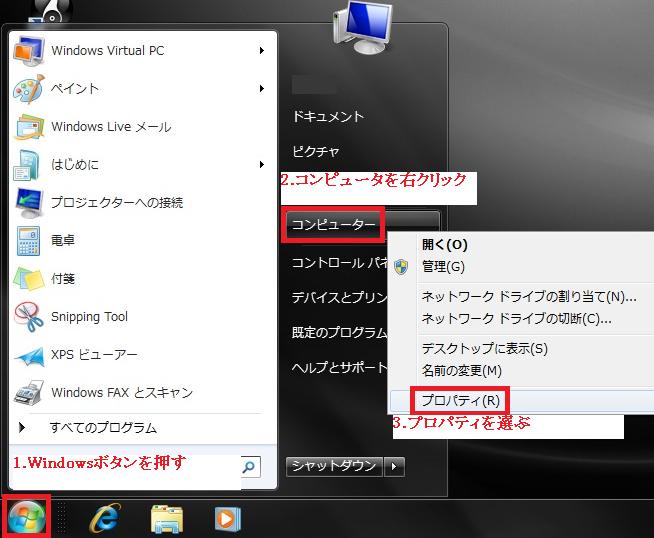Image resolution: width=654 pixels, height=538 pixels.
Task: Launch XPS ビューアー
Action: 94,355
